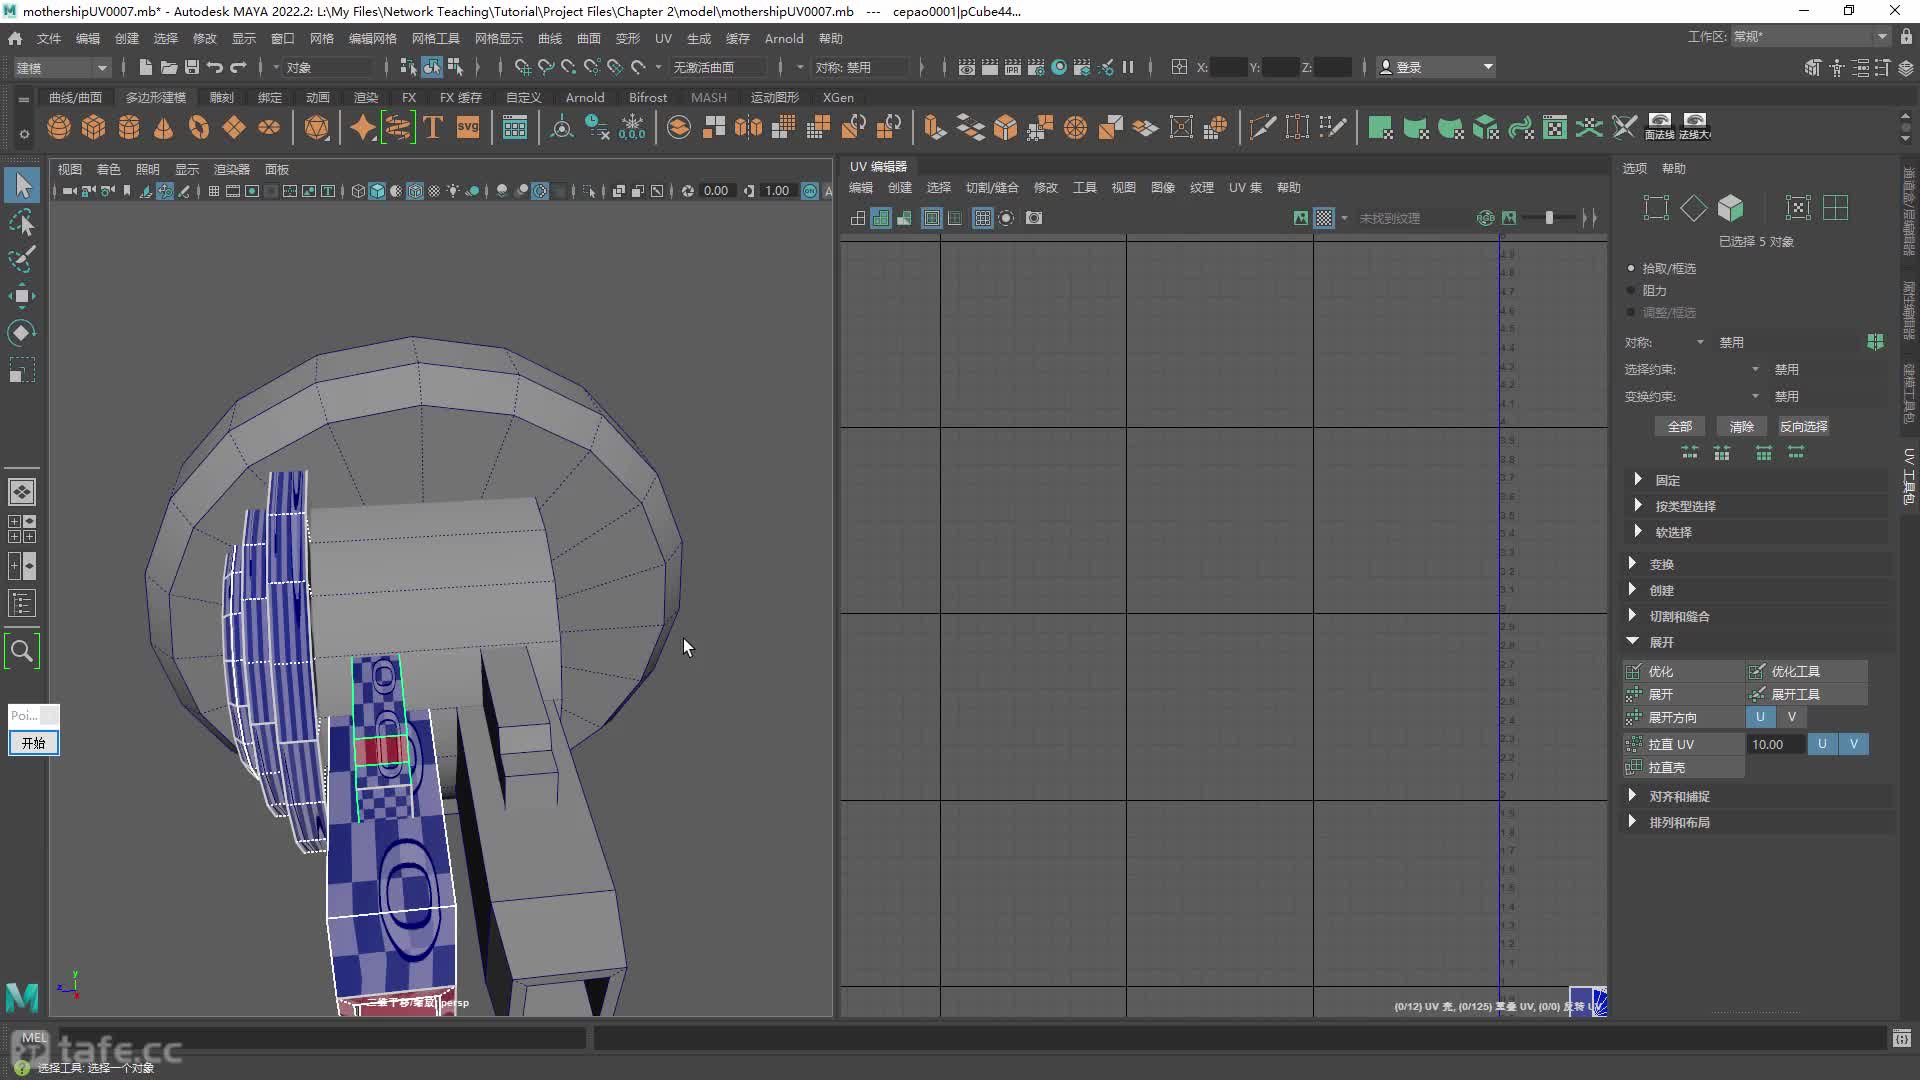Toggle UV editor image display icon

coord(1300,218)
